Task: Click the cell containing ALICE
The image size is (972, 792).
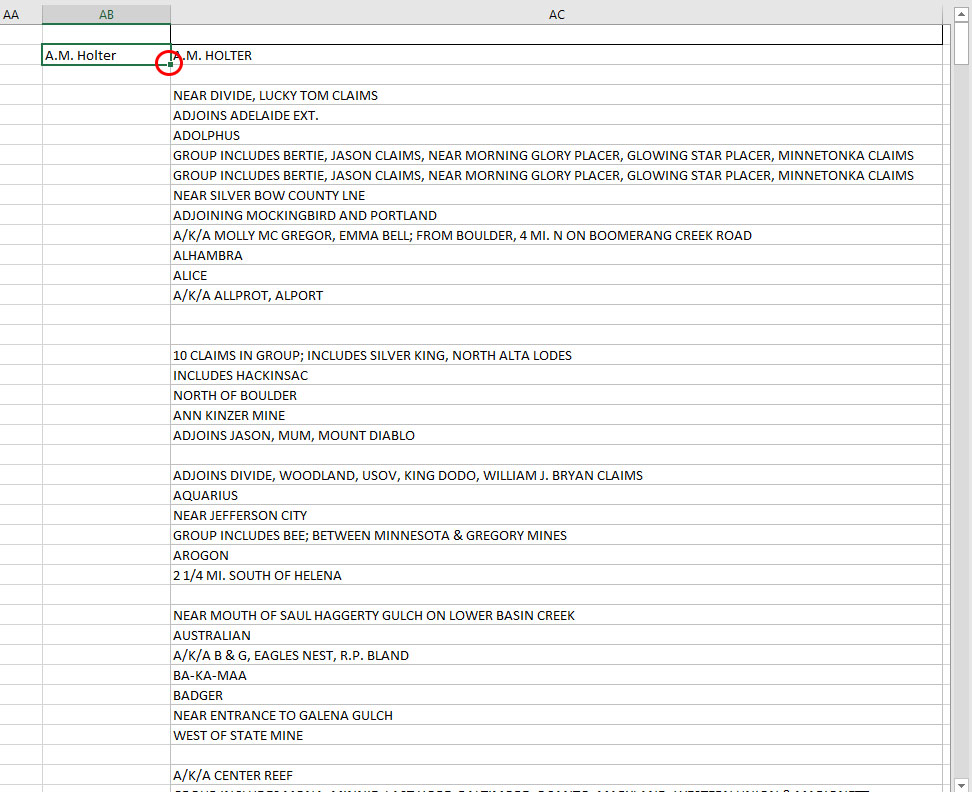Action: pos(191,276)
